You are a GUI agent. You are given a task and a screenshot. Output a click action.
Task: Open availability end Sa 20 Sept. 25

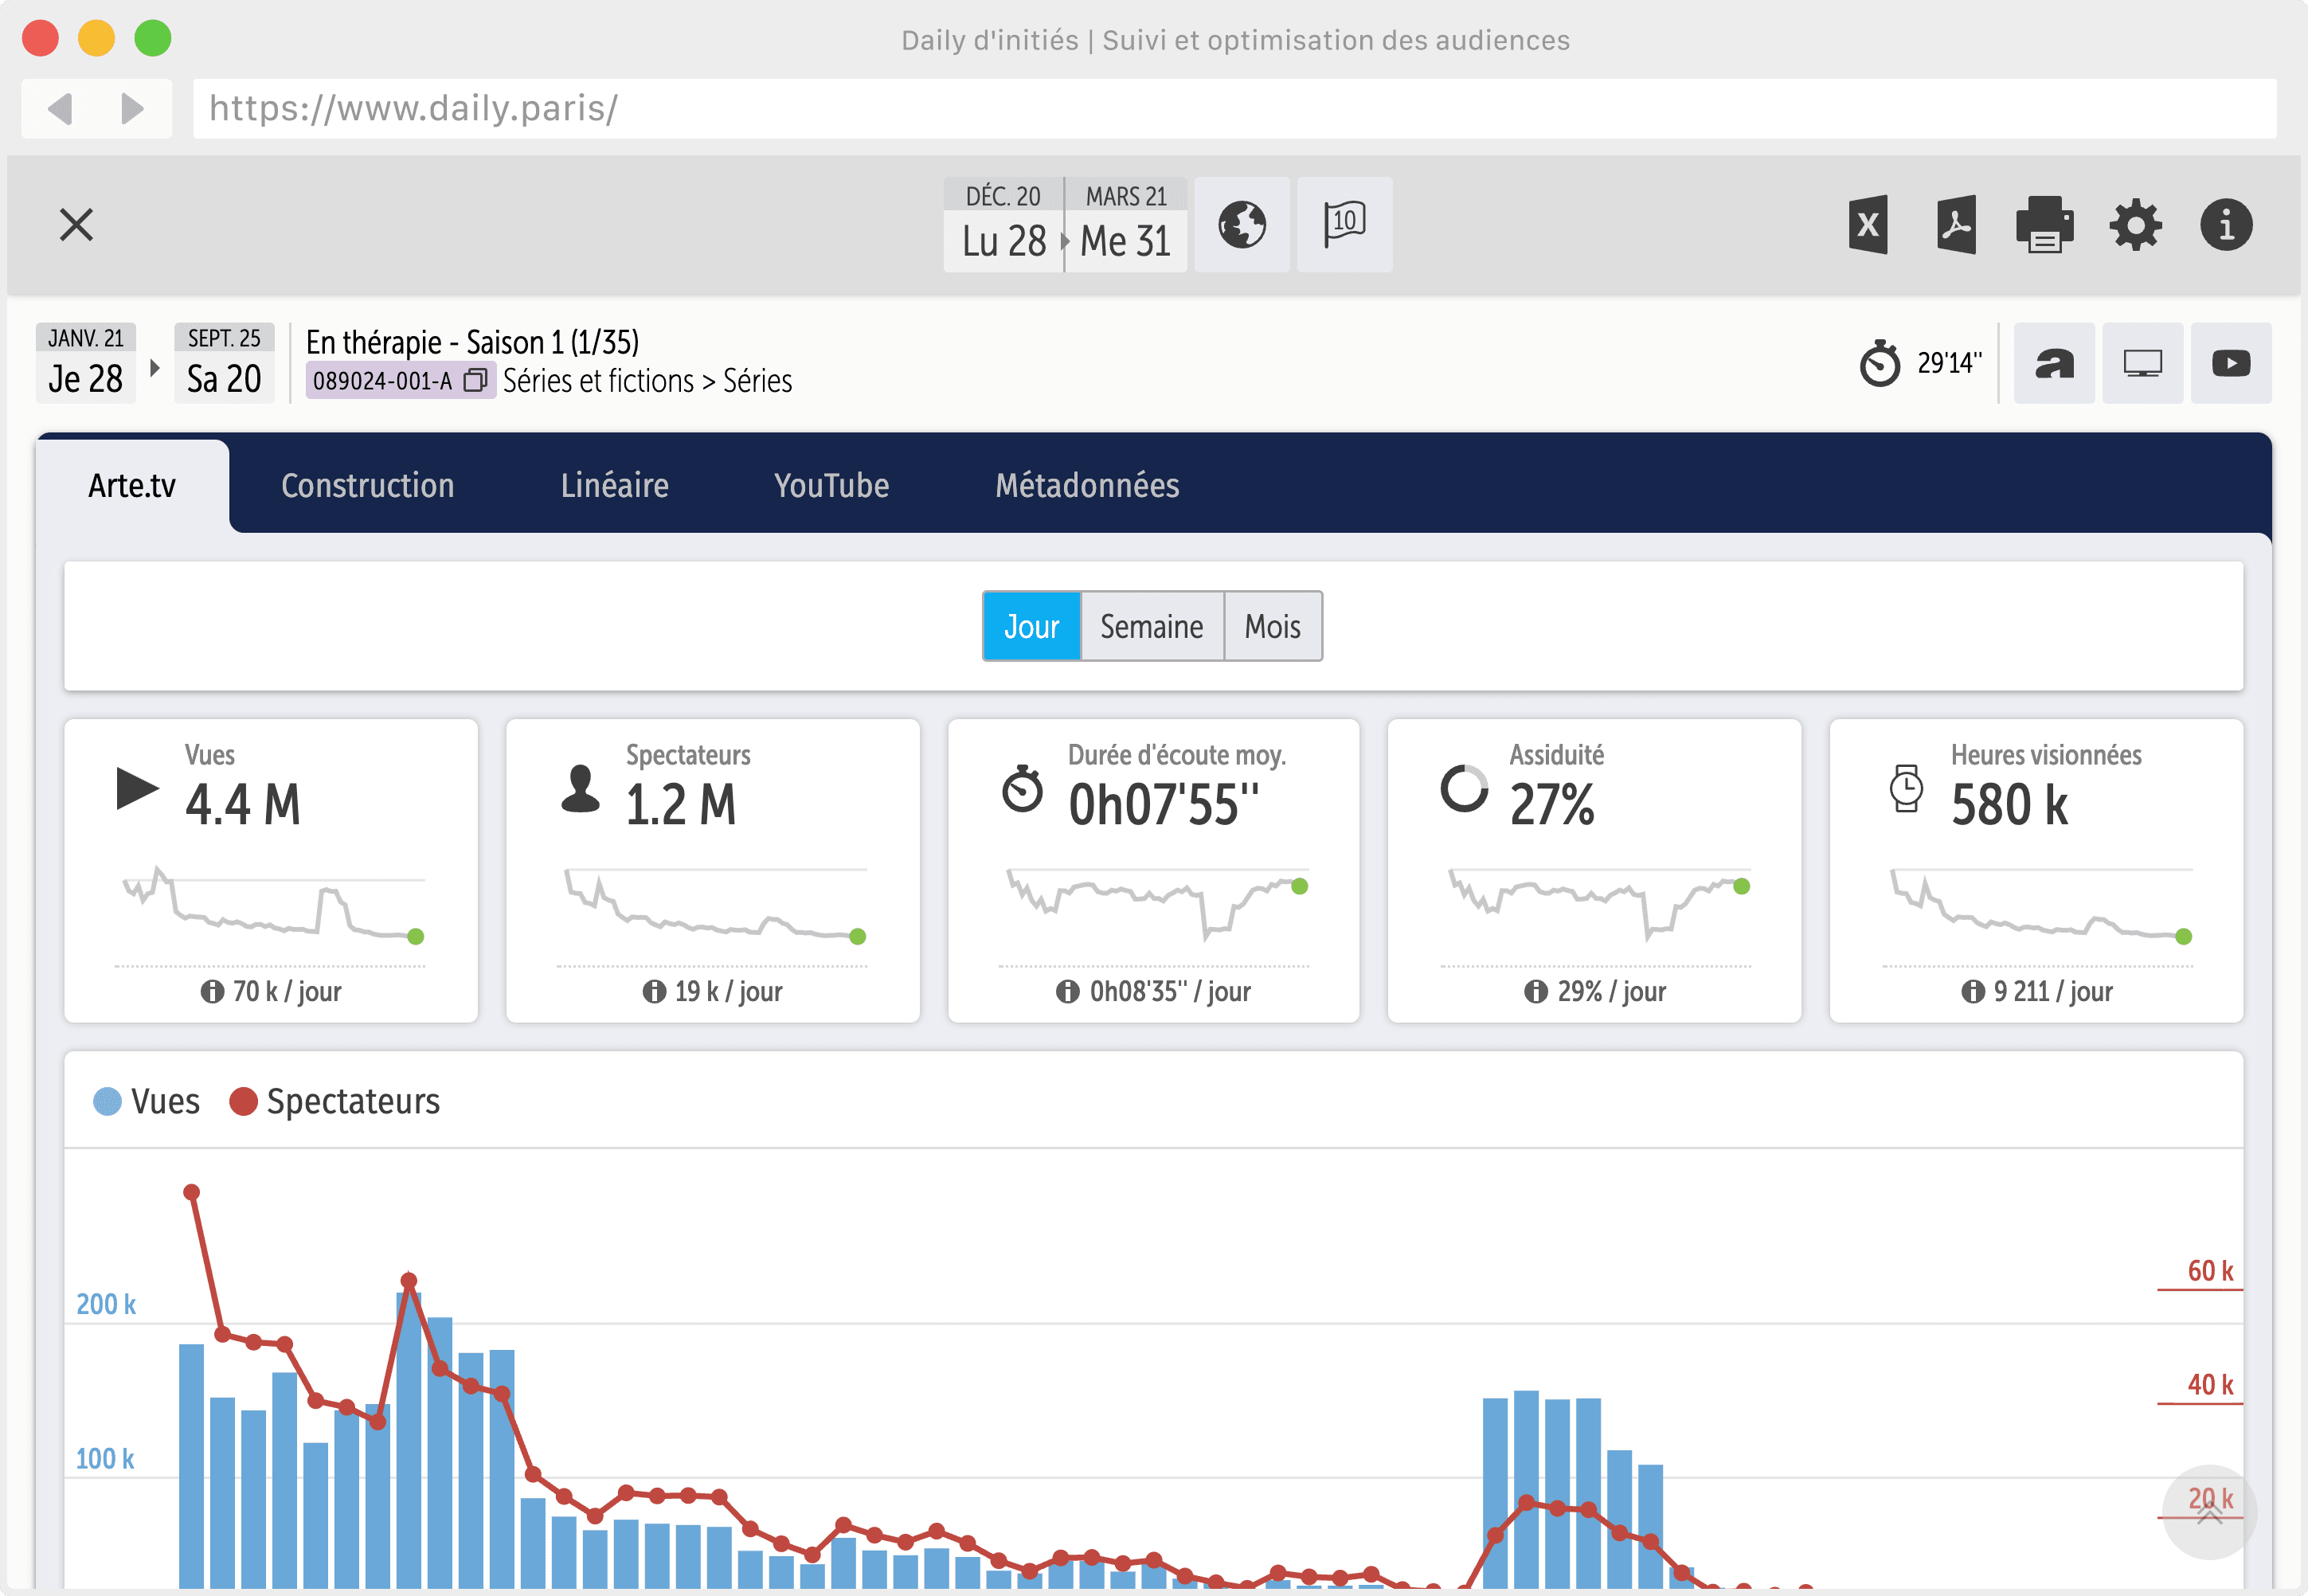[224, 363]
